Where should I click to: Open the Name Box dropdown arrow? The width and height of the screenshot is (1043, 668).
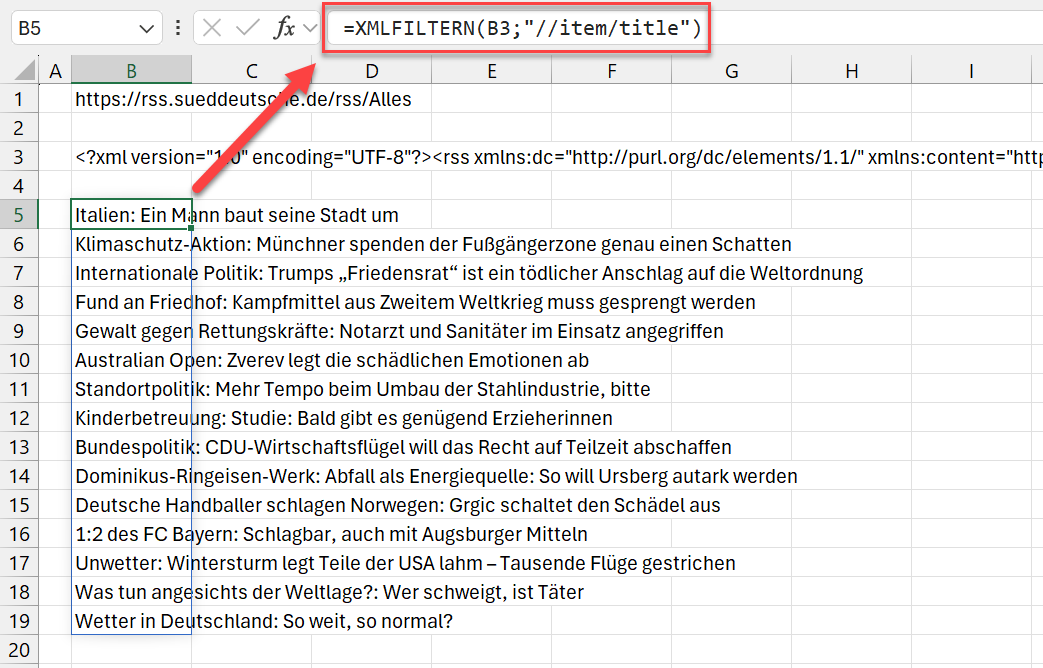click(x=146, y=28)
